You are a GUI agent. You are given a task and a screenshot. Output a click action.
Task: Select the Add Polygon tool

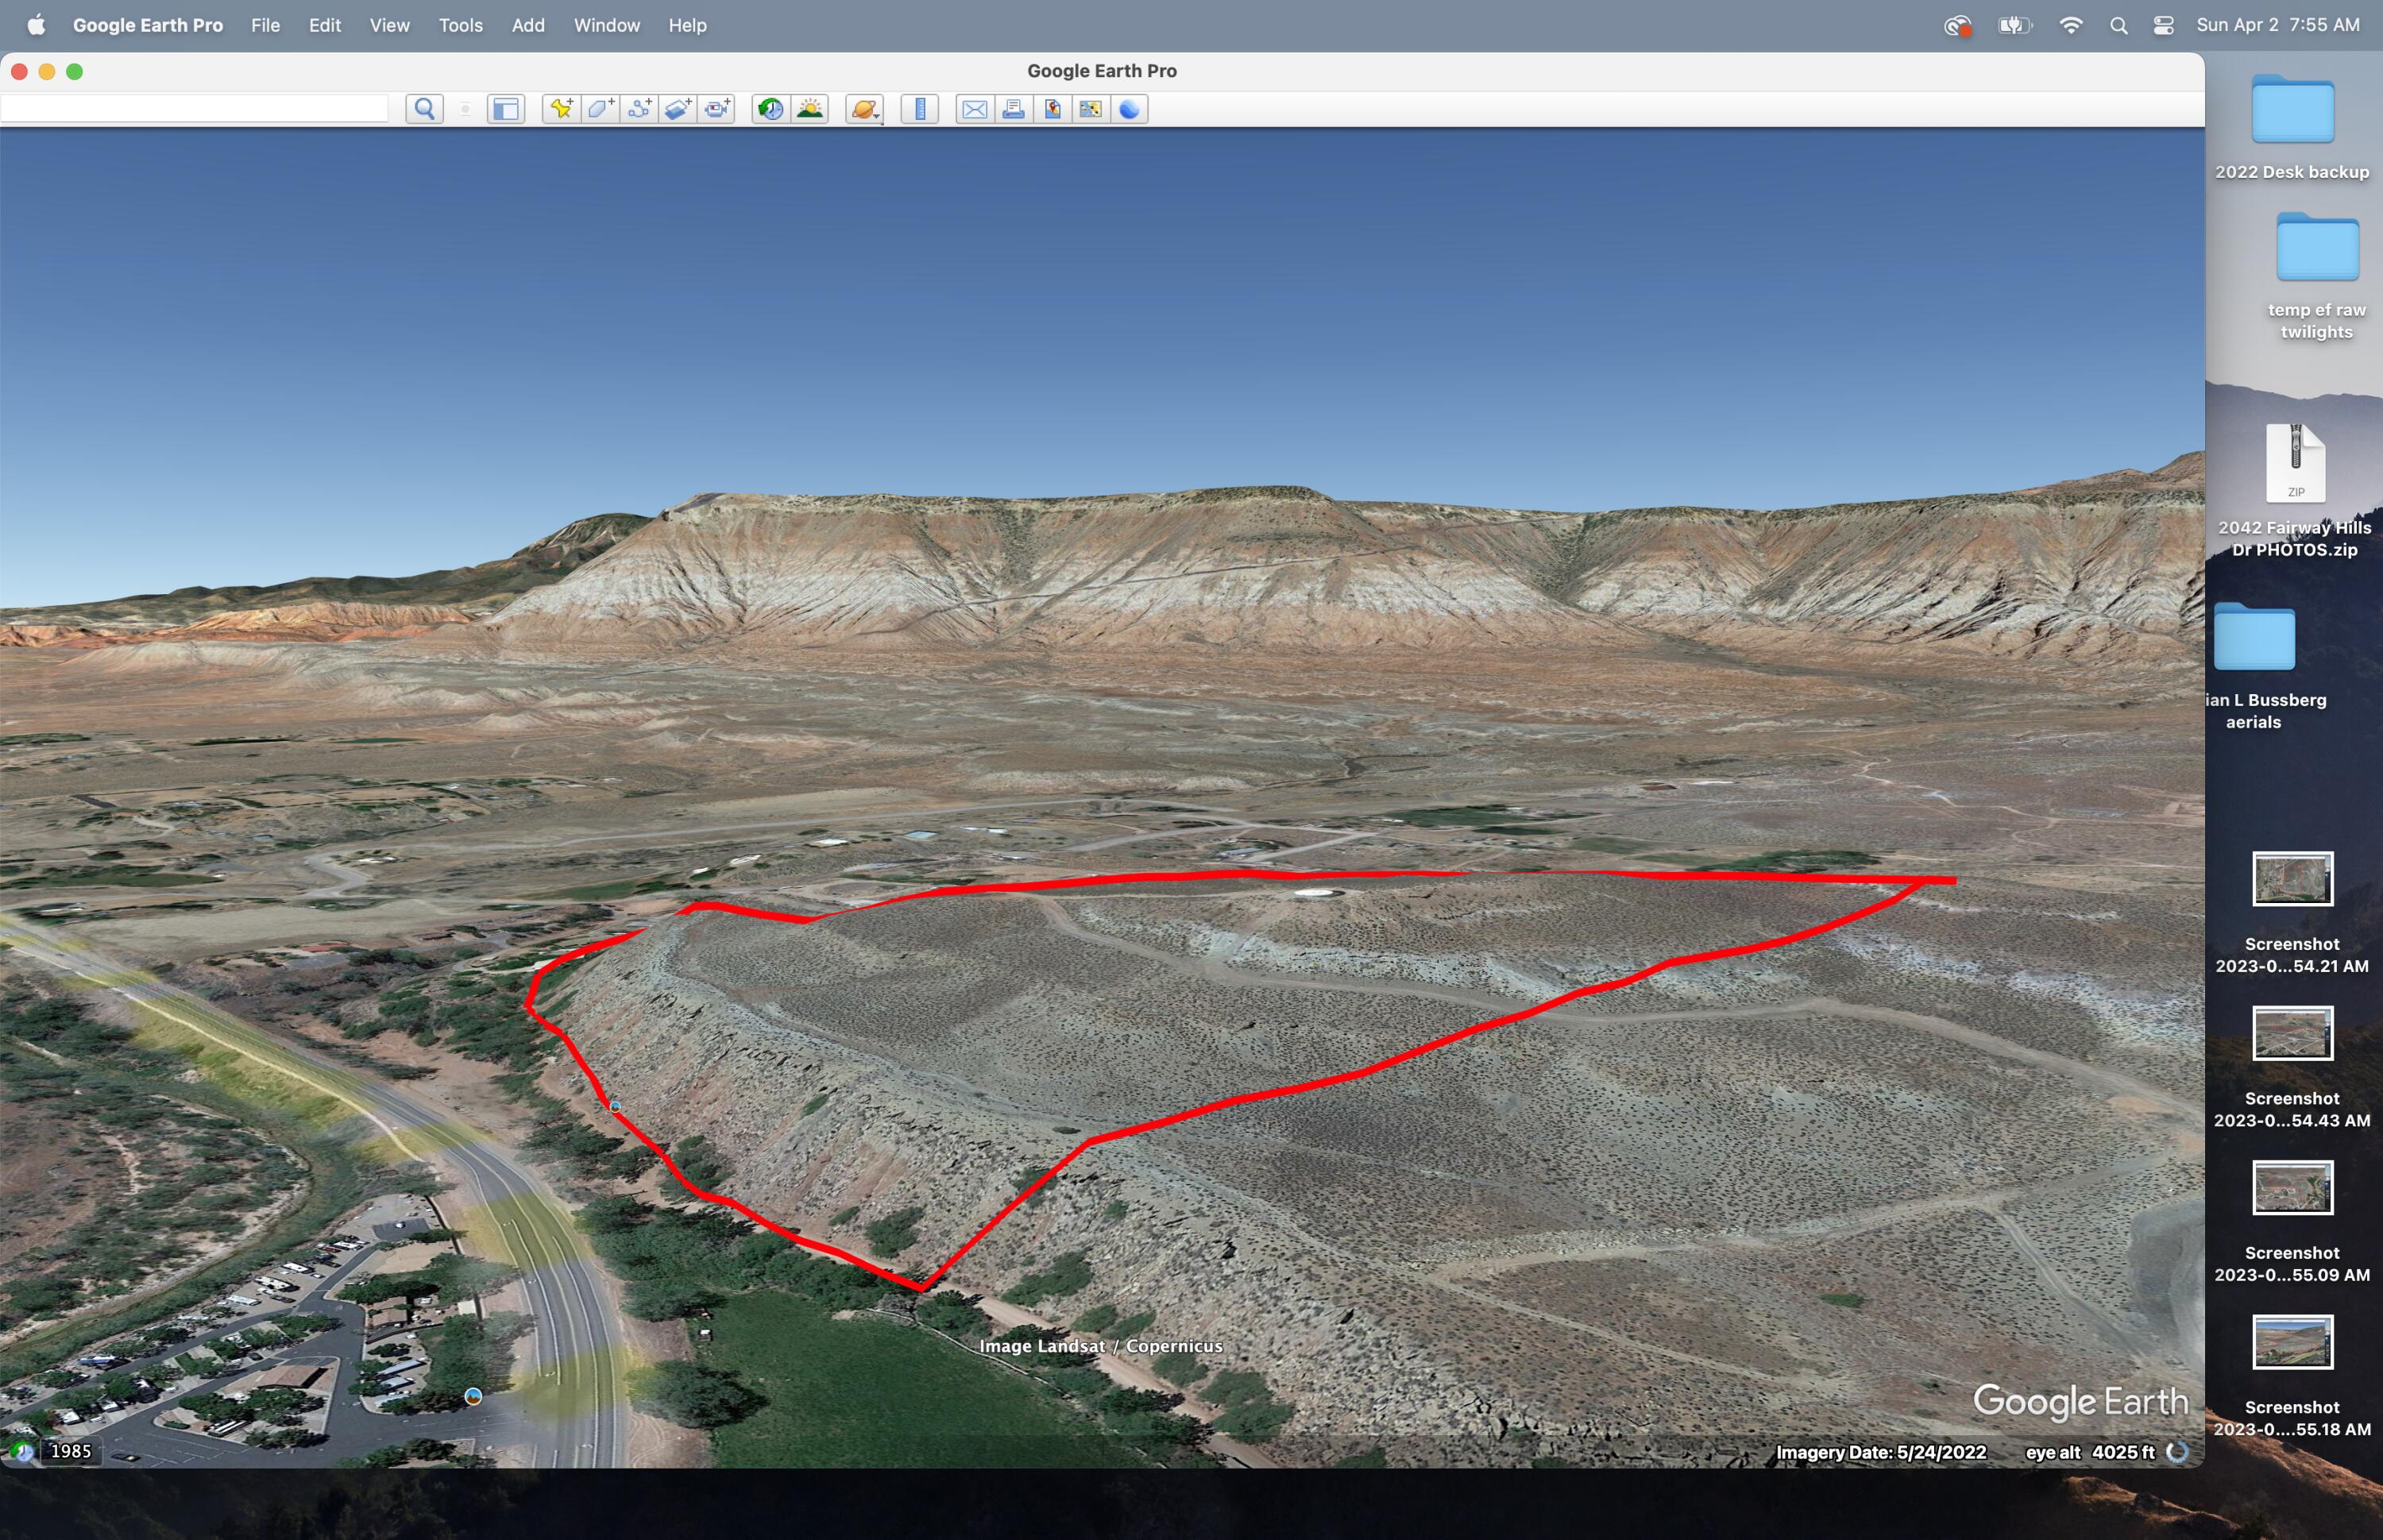(600, 109)
